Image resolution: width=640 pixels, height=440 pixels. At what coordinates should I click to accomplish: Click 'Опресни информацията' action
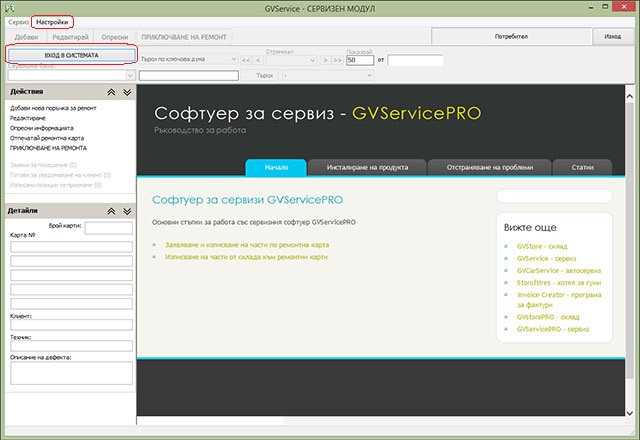(42, 128)
